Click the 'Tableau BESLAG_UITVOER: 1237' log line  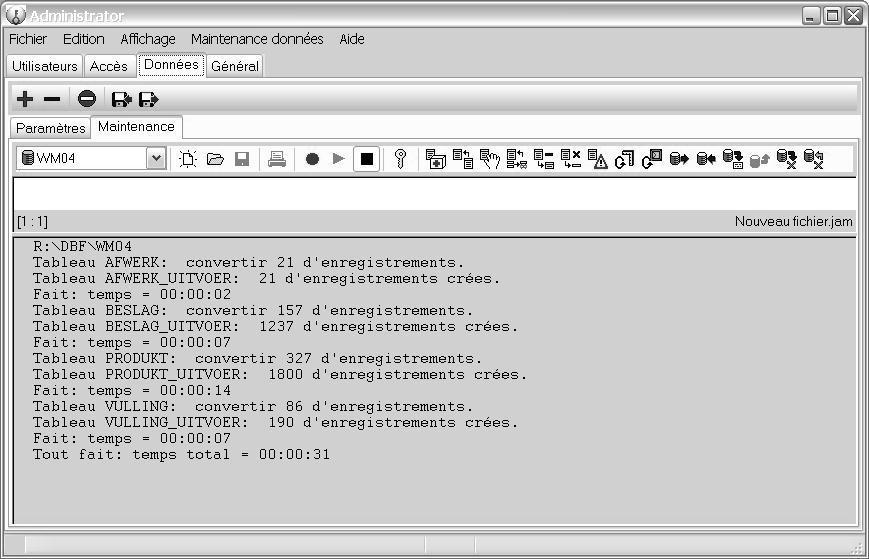point(275,327)
